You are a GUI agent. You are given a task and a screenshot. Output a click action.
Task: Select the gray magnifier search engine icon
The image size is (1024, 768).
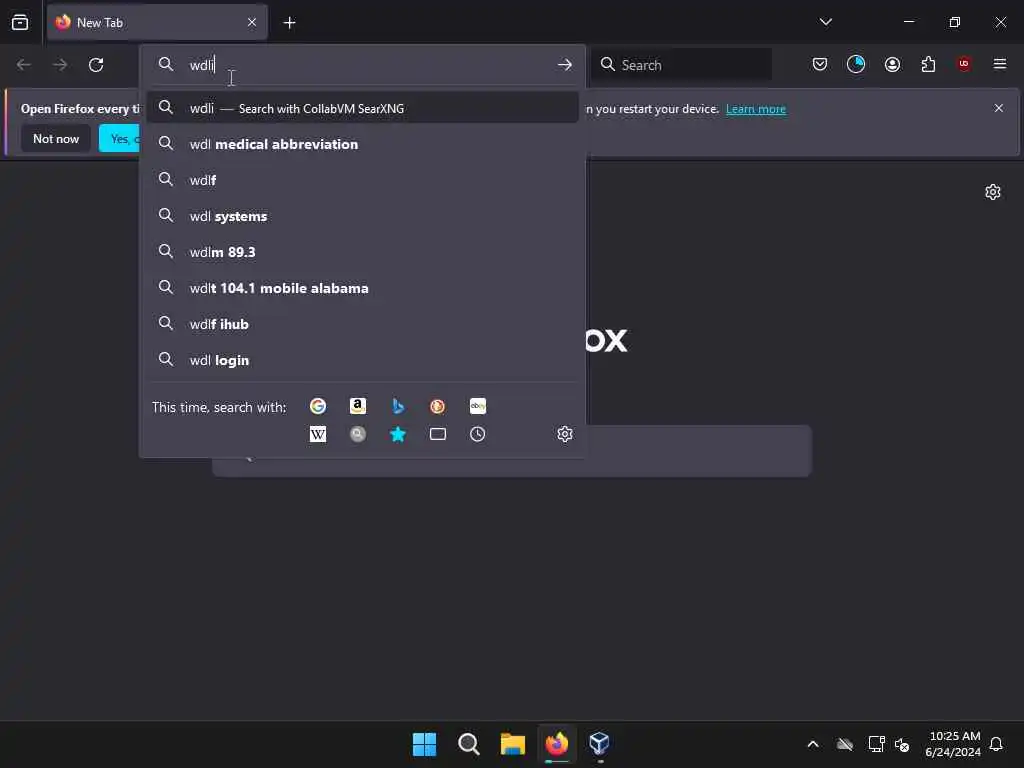click(358, 434)
